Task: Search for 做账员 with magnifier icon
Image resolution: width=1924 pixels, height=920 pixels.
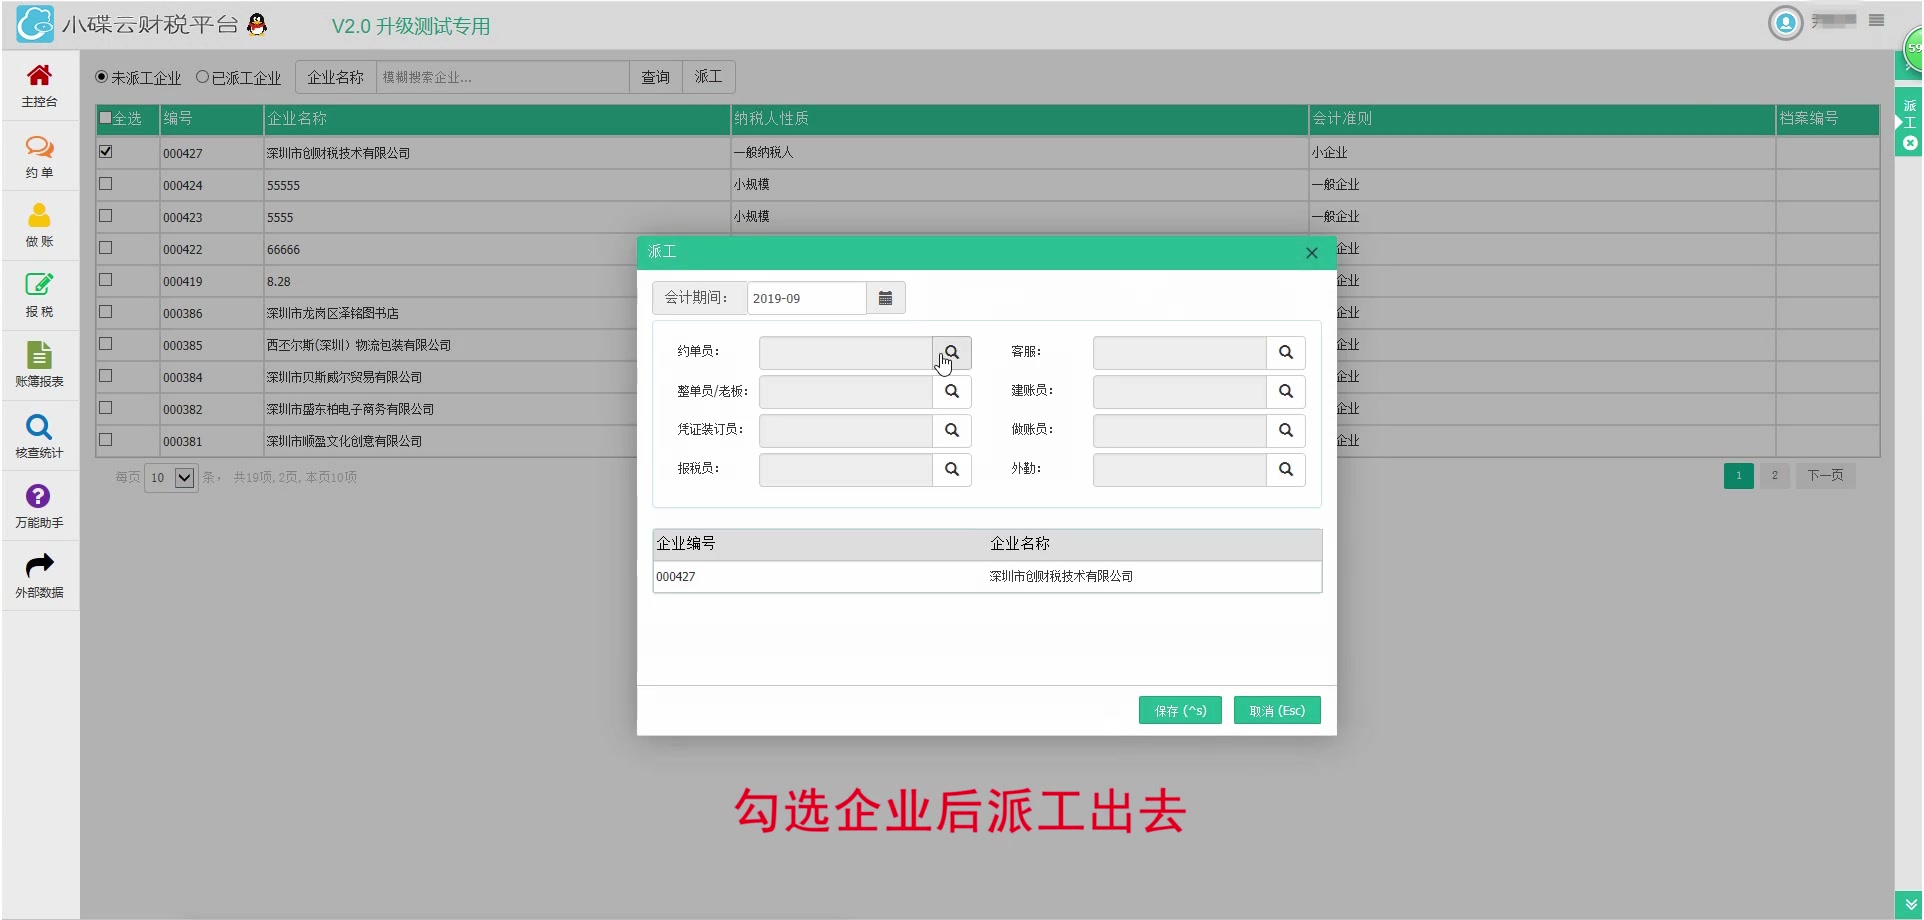Action: (1286, 430)
